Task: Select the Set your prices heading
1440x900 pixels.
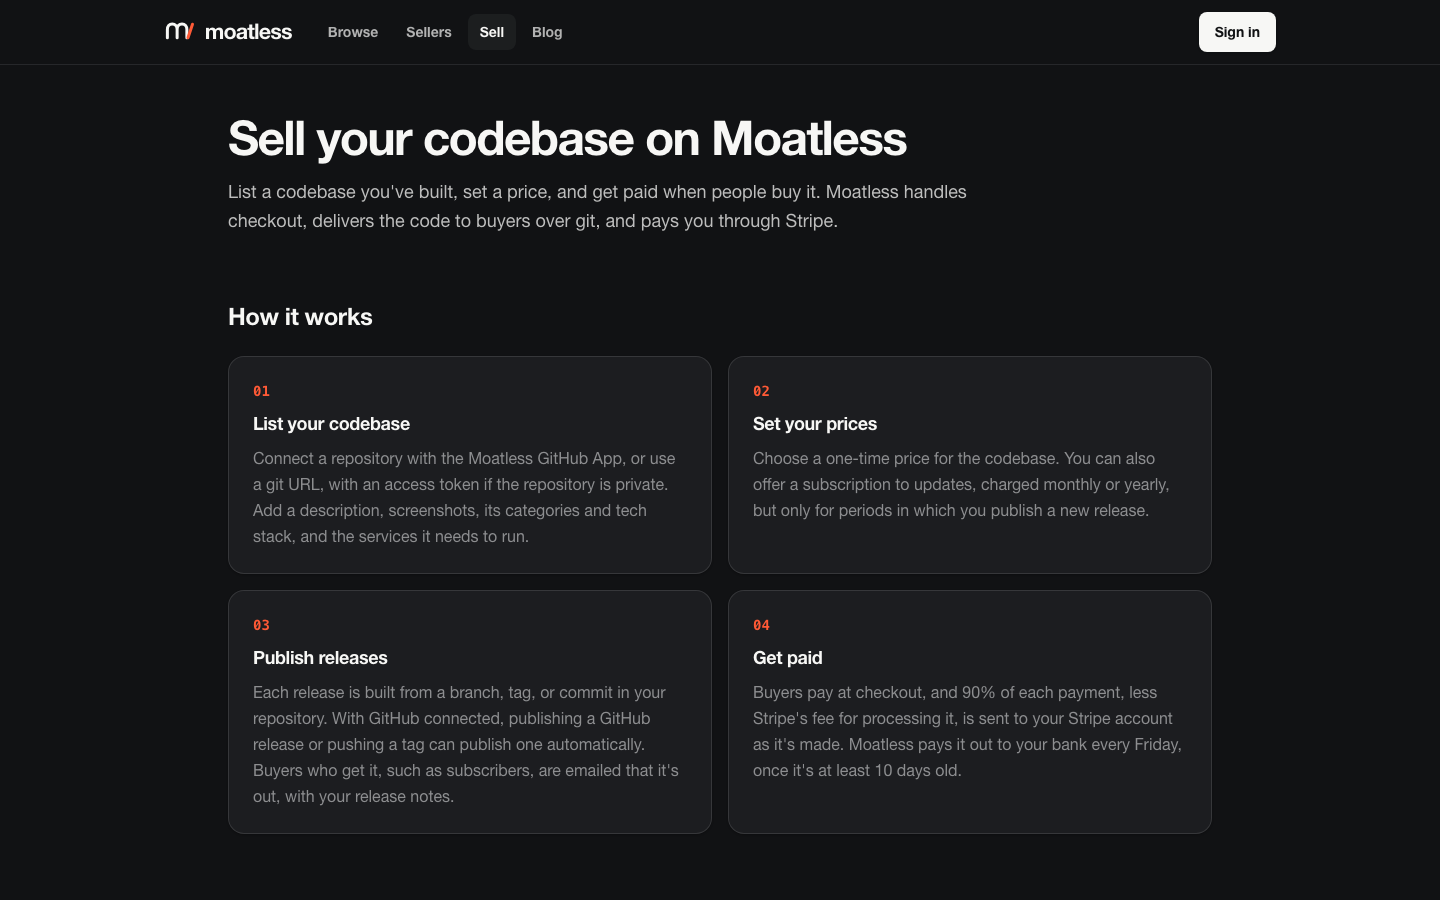Action: pos(815,424)
